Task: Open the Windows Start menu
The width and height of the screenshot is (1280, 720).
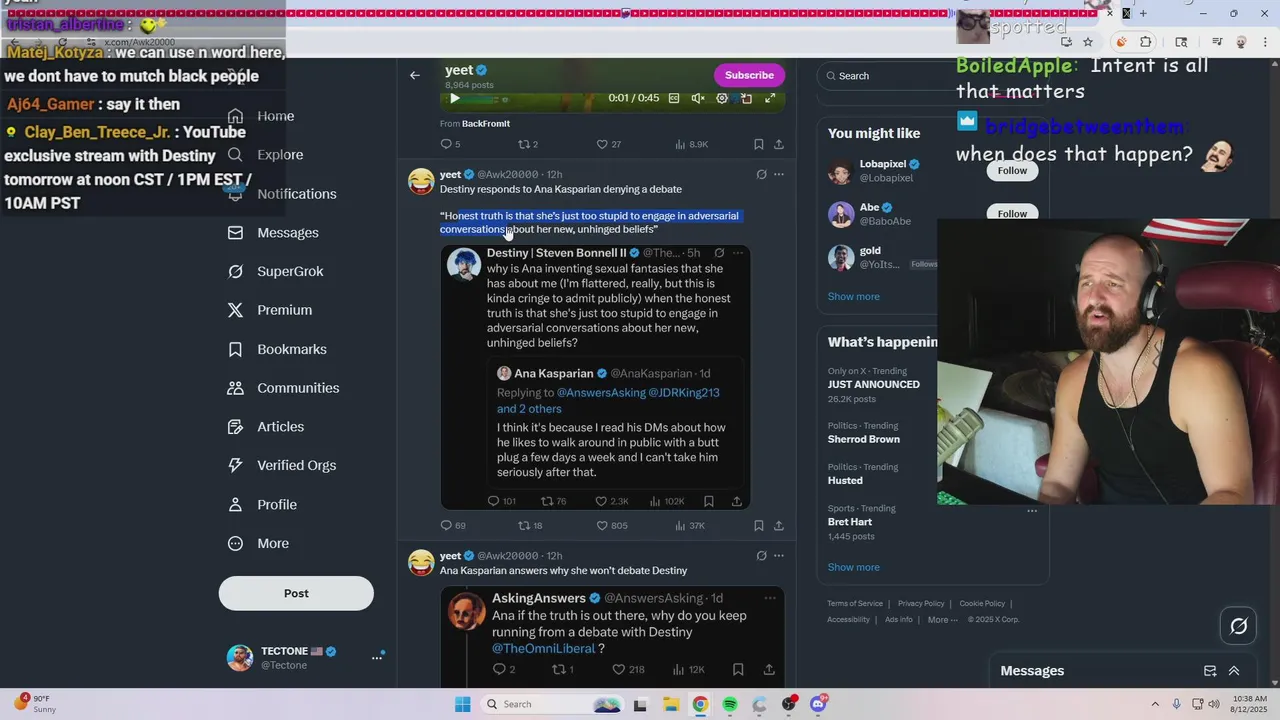Action: point(462,704)
